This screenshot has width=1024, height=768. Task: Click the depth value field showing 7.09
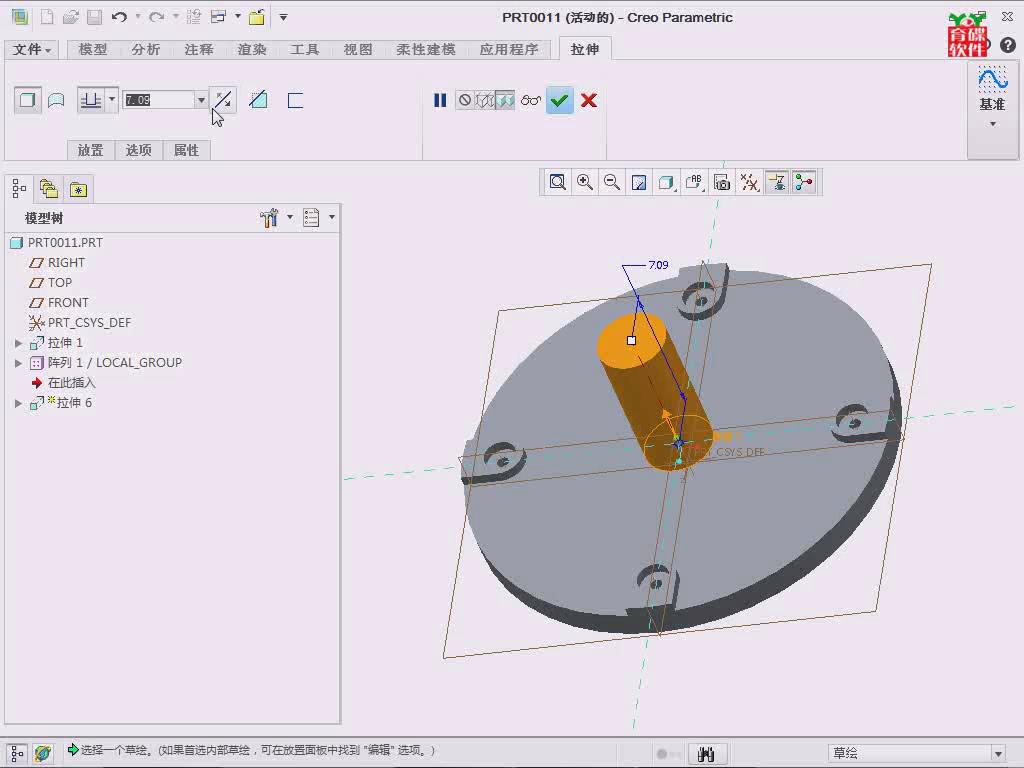(x=159, y=100)
